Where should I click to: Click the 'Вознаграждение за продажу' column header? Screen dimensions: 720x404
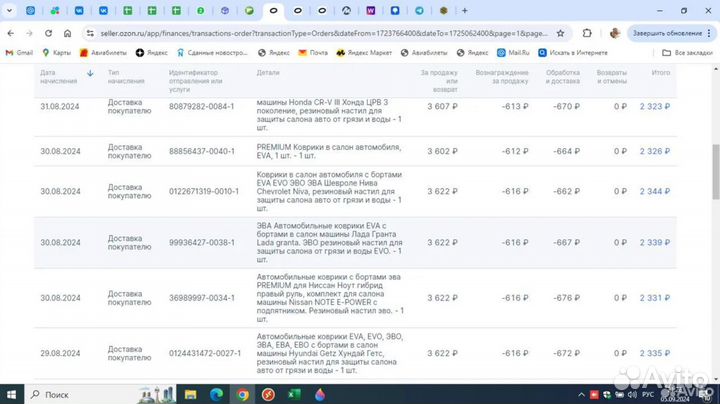click(x=502, y=77)
